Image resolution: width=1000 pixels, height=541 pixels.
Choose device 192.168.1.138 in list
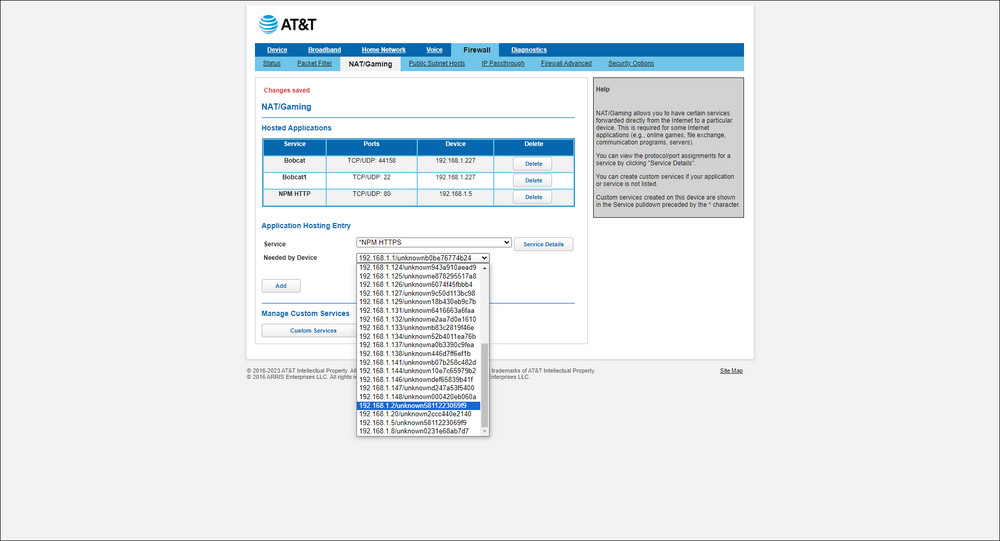tap(418, 353)
